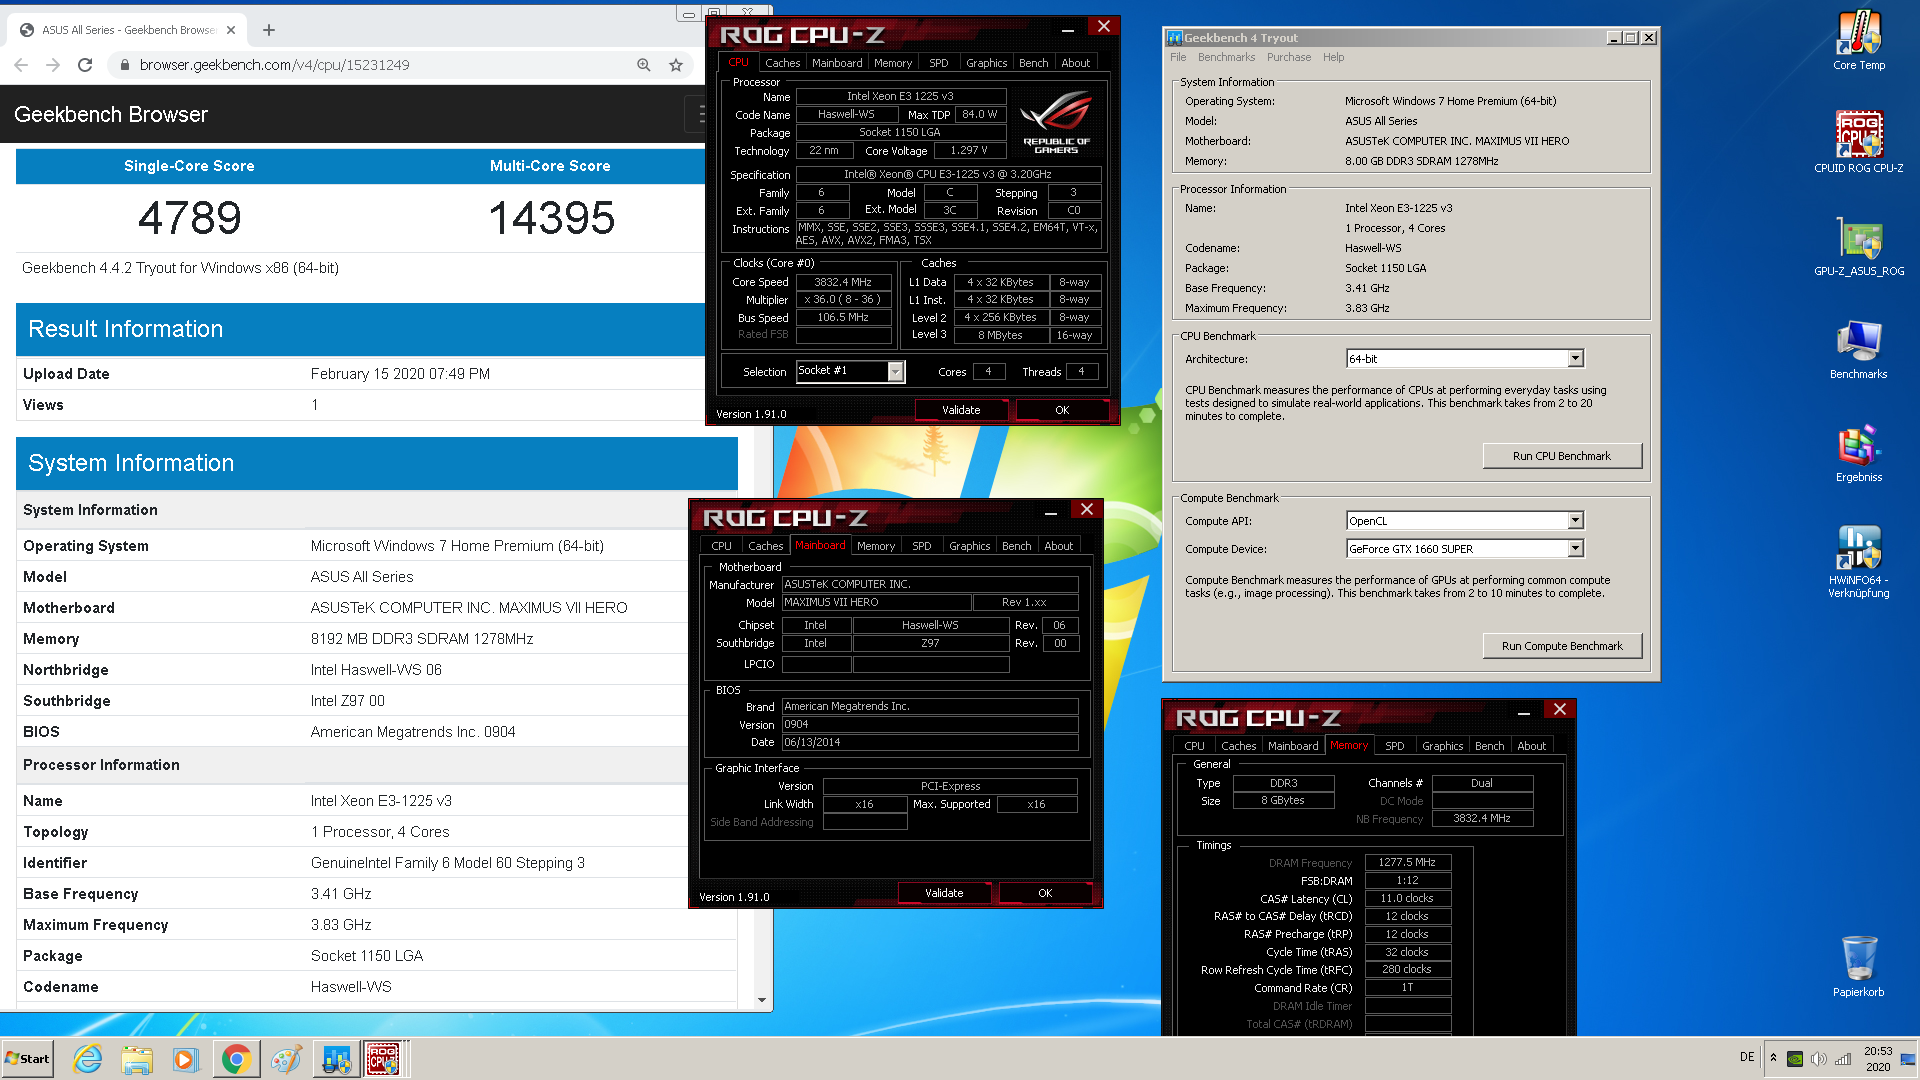Launch GPU-Z_ASUS_ROG from the desktop

(1858, 246)
